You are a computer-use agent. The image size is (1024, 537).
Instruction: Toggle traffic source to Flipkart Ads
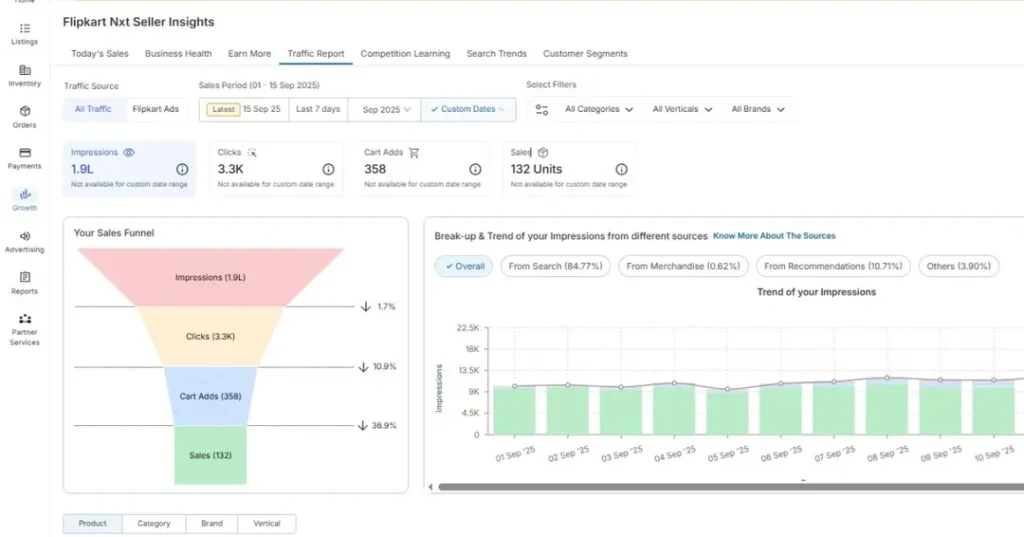156,109
